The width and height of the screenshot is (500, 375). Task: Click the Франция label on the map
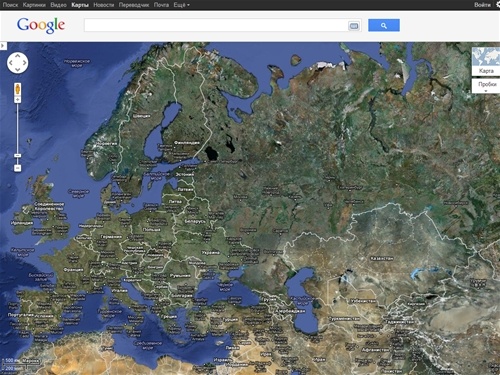[x=73, y=270]
